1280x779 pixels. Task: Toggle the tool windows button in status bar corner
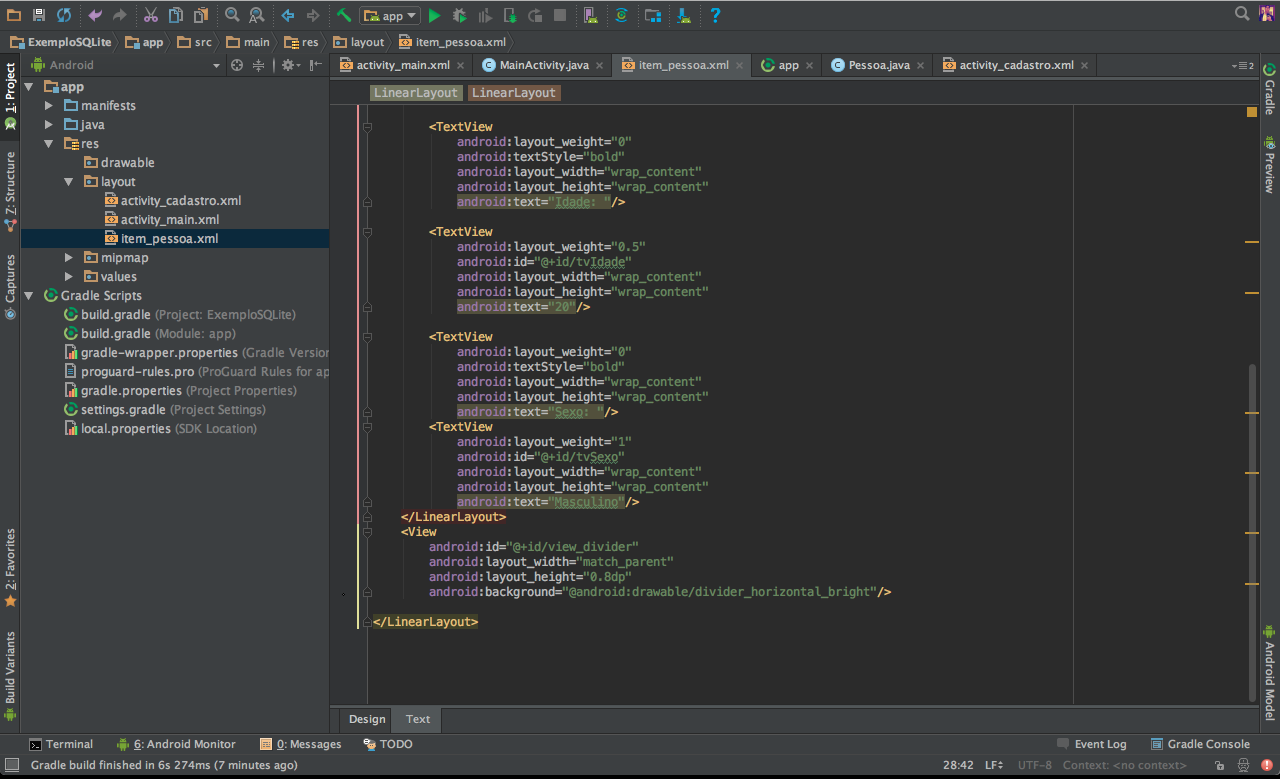click(x=11, y=765)
